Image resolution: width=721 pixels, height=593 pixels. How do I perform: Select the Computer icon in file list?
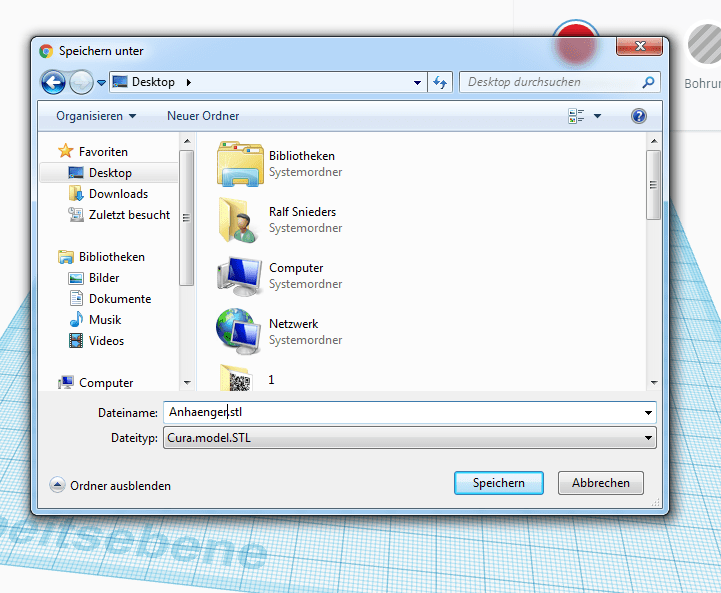coord(239,276)
